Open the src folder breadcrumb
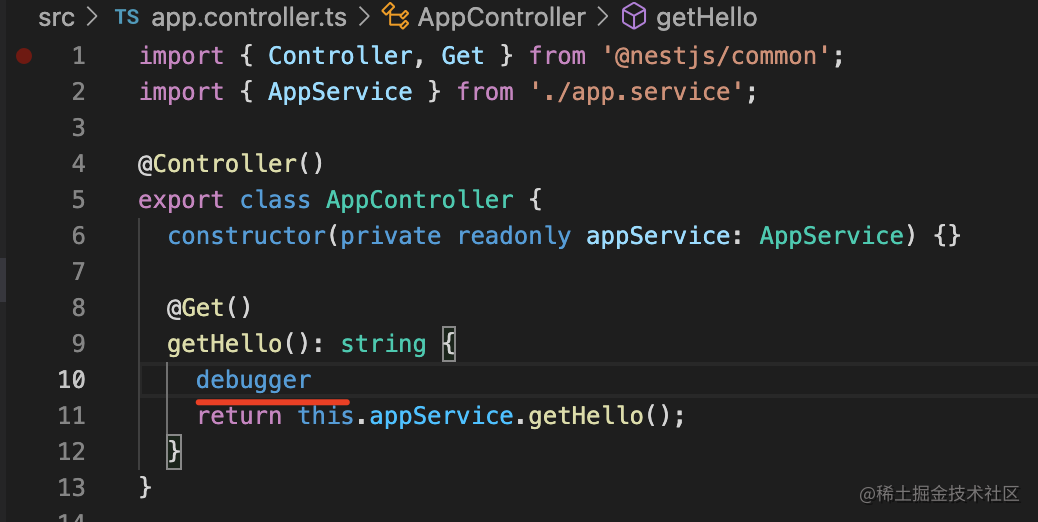The image size is (1038, 522). click(x=57, y=17)
